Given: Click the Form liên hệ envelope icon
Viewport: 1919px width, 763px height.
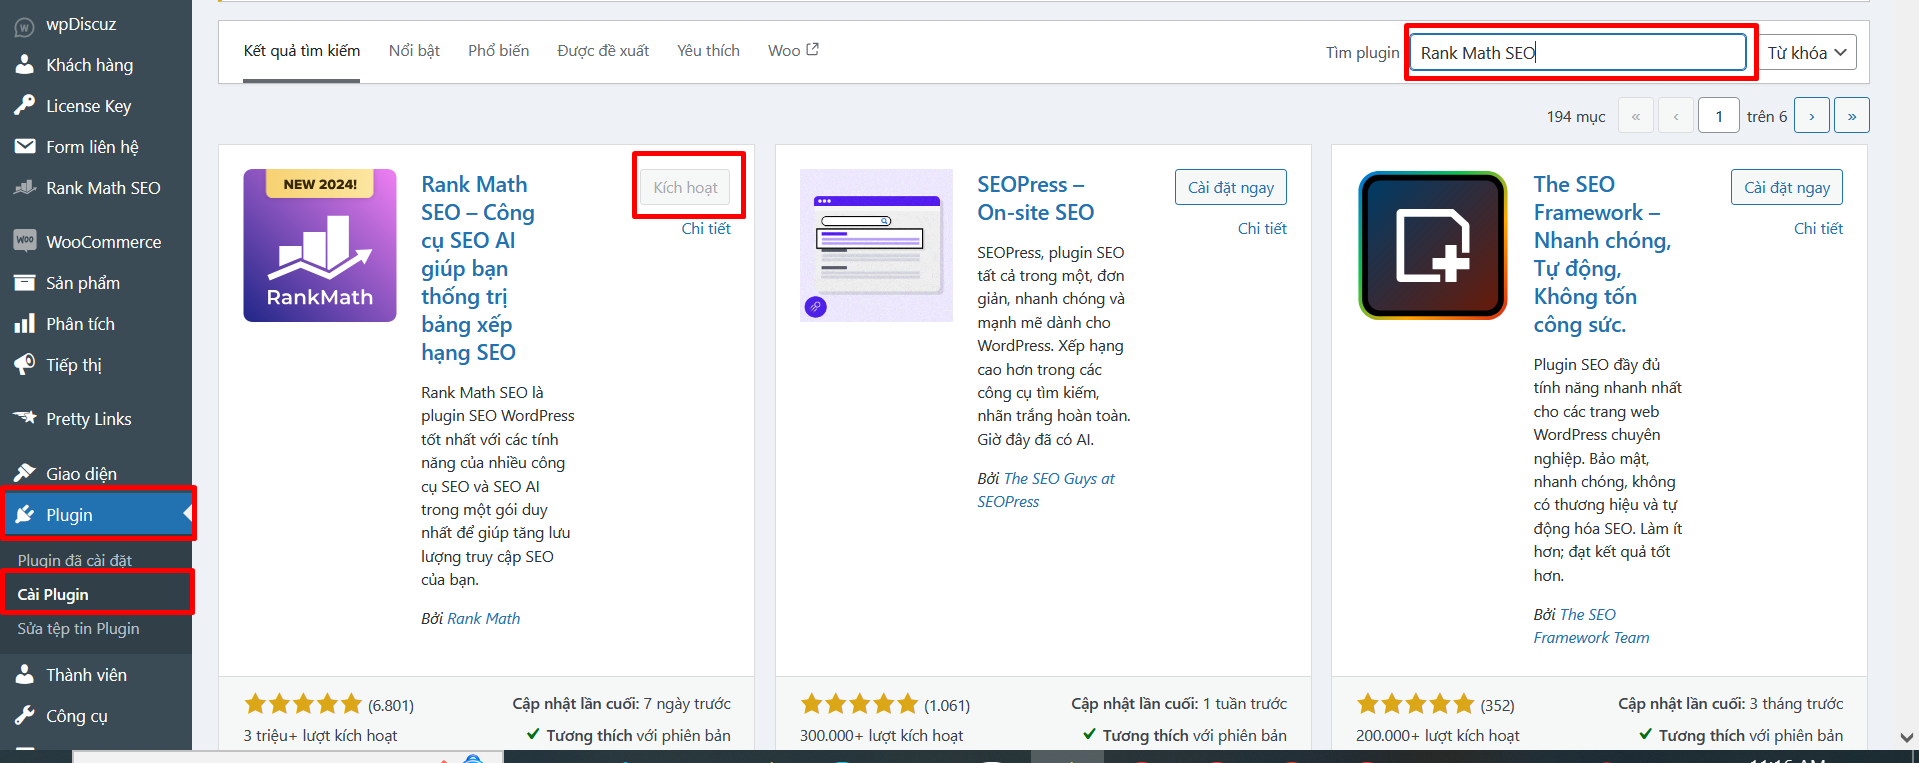Looking at the screenshot, I should click(x=25, y=147).
